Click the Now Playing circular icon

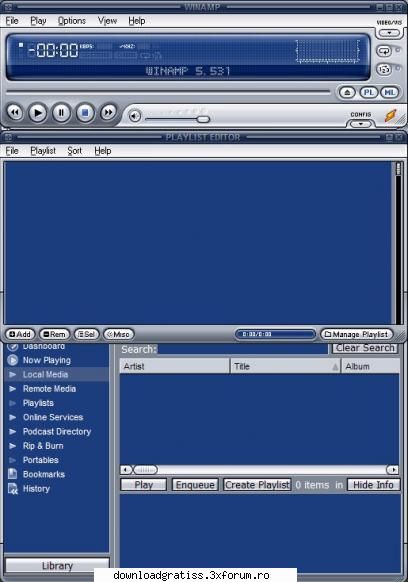13,360
